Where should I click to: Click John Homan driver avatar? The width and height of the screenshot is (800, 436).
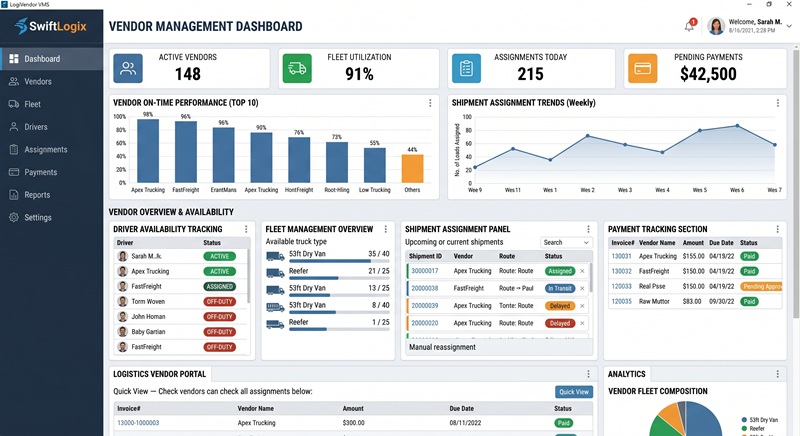point(122,317)
